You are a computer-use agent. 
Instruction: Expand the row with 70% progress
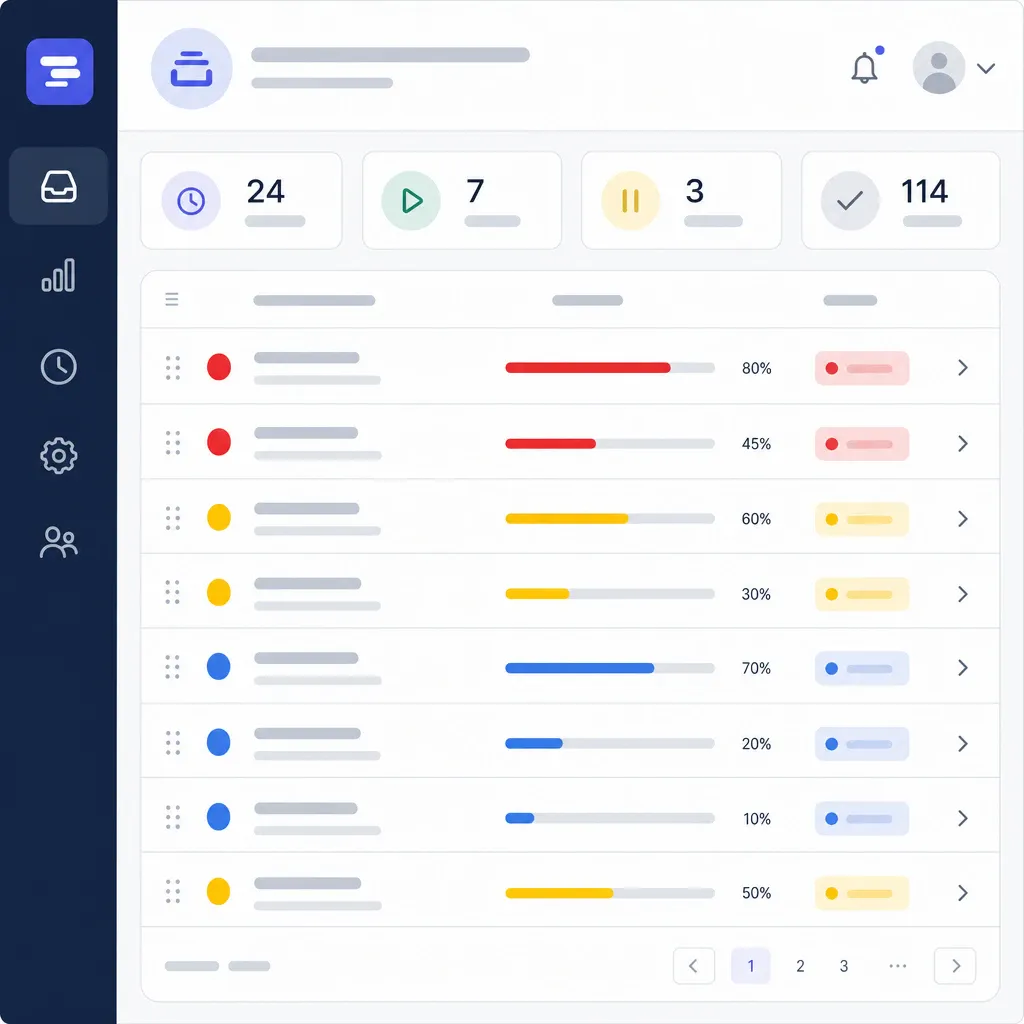point(963,667)
